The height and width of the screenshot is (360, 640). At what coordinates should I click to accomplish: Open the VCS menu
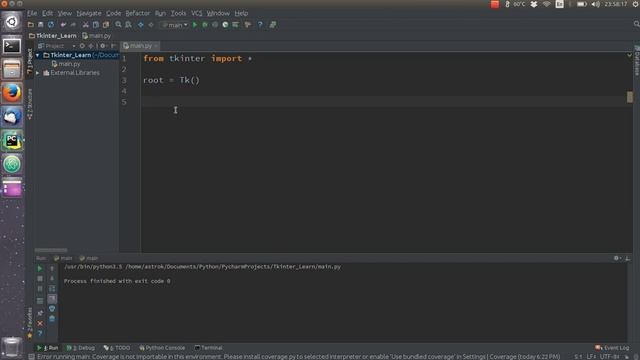197,13
